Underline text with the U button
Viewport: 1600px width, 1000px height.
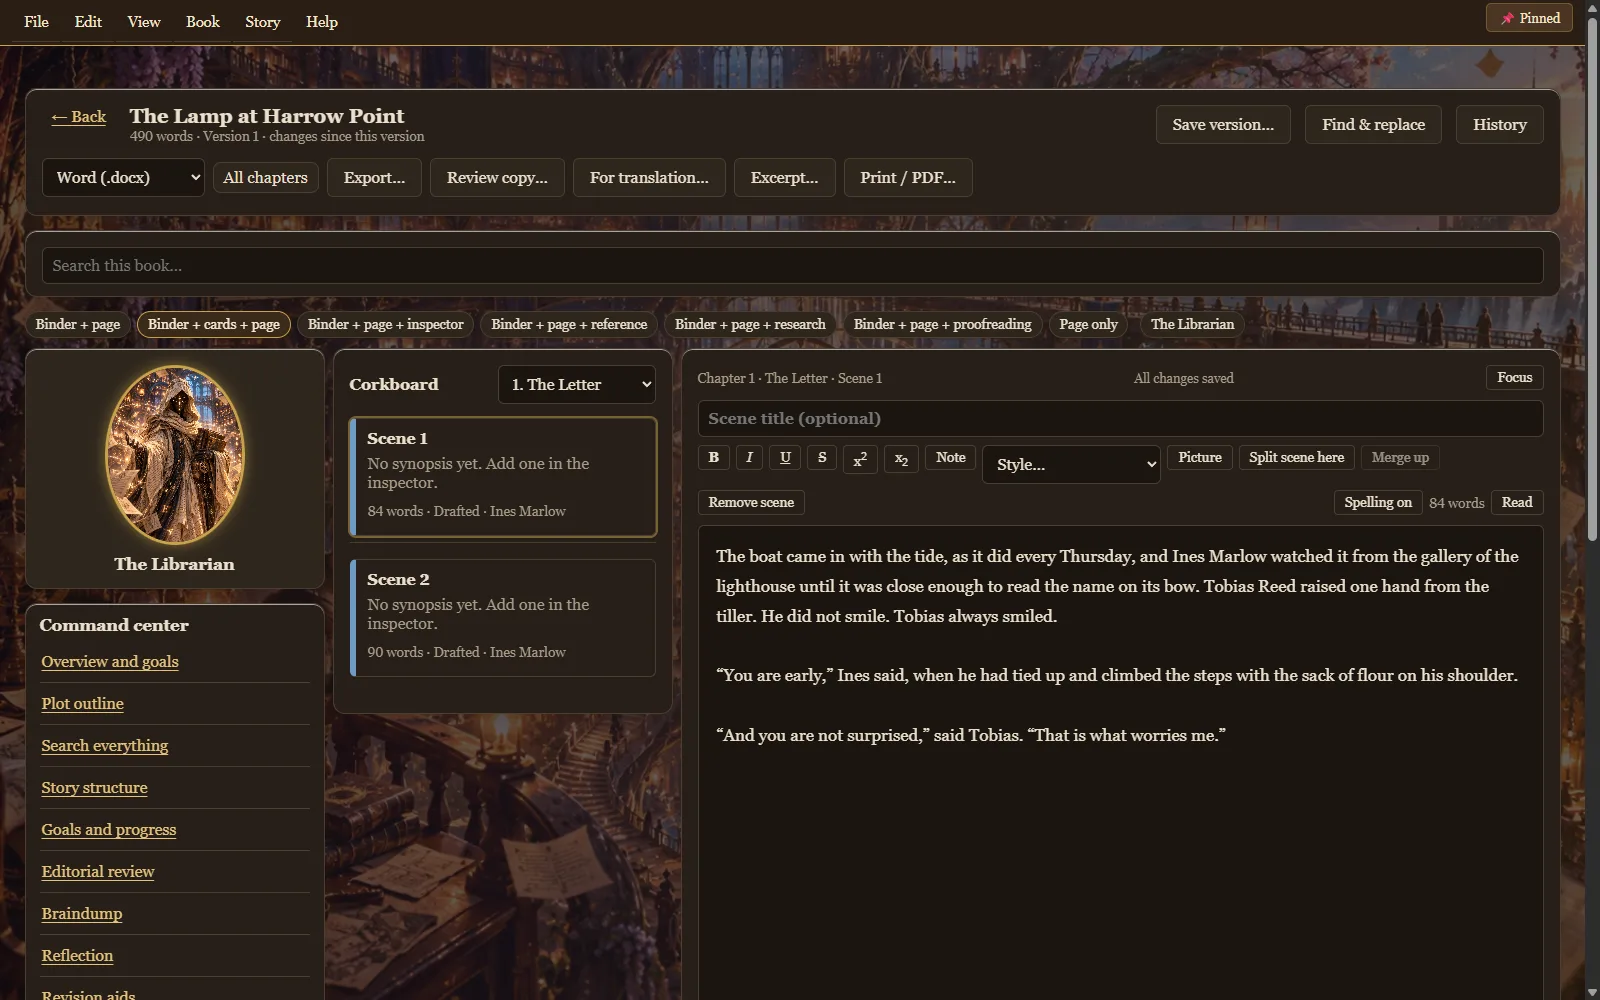click(x=785, y=457)
